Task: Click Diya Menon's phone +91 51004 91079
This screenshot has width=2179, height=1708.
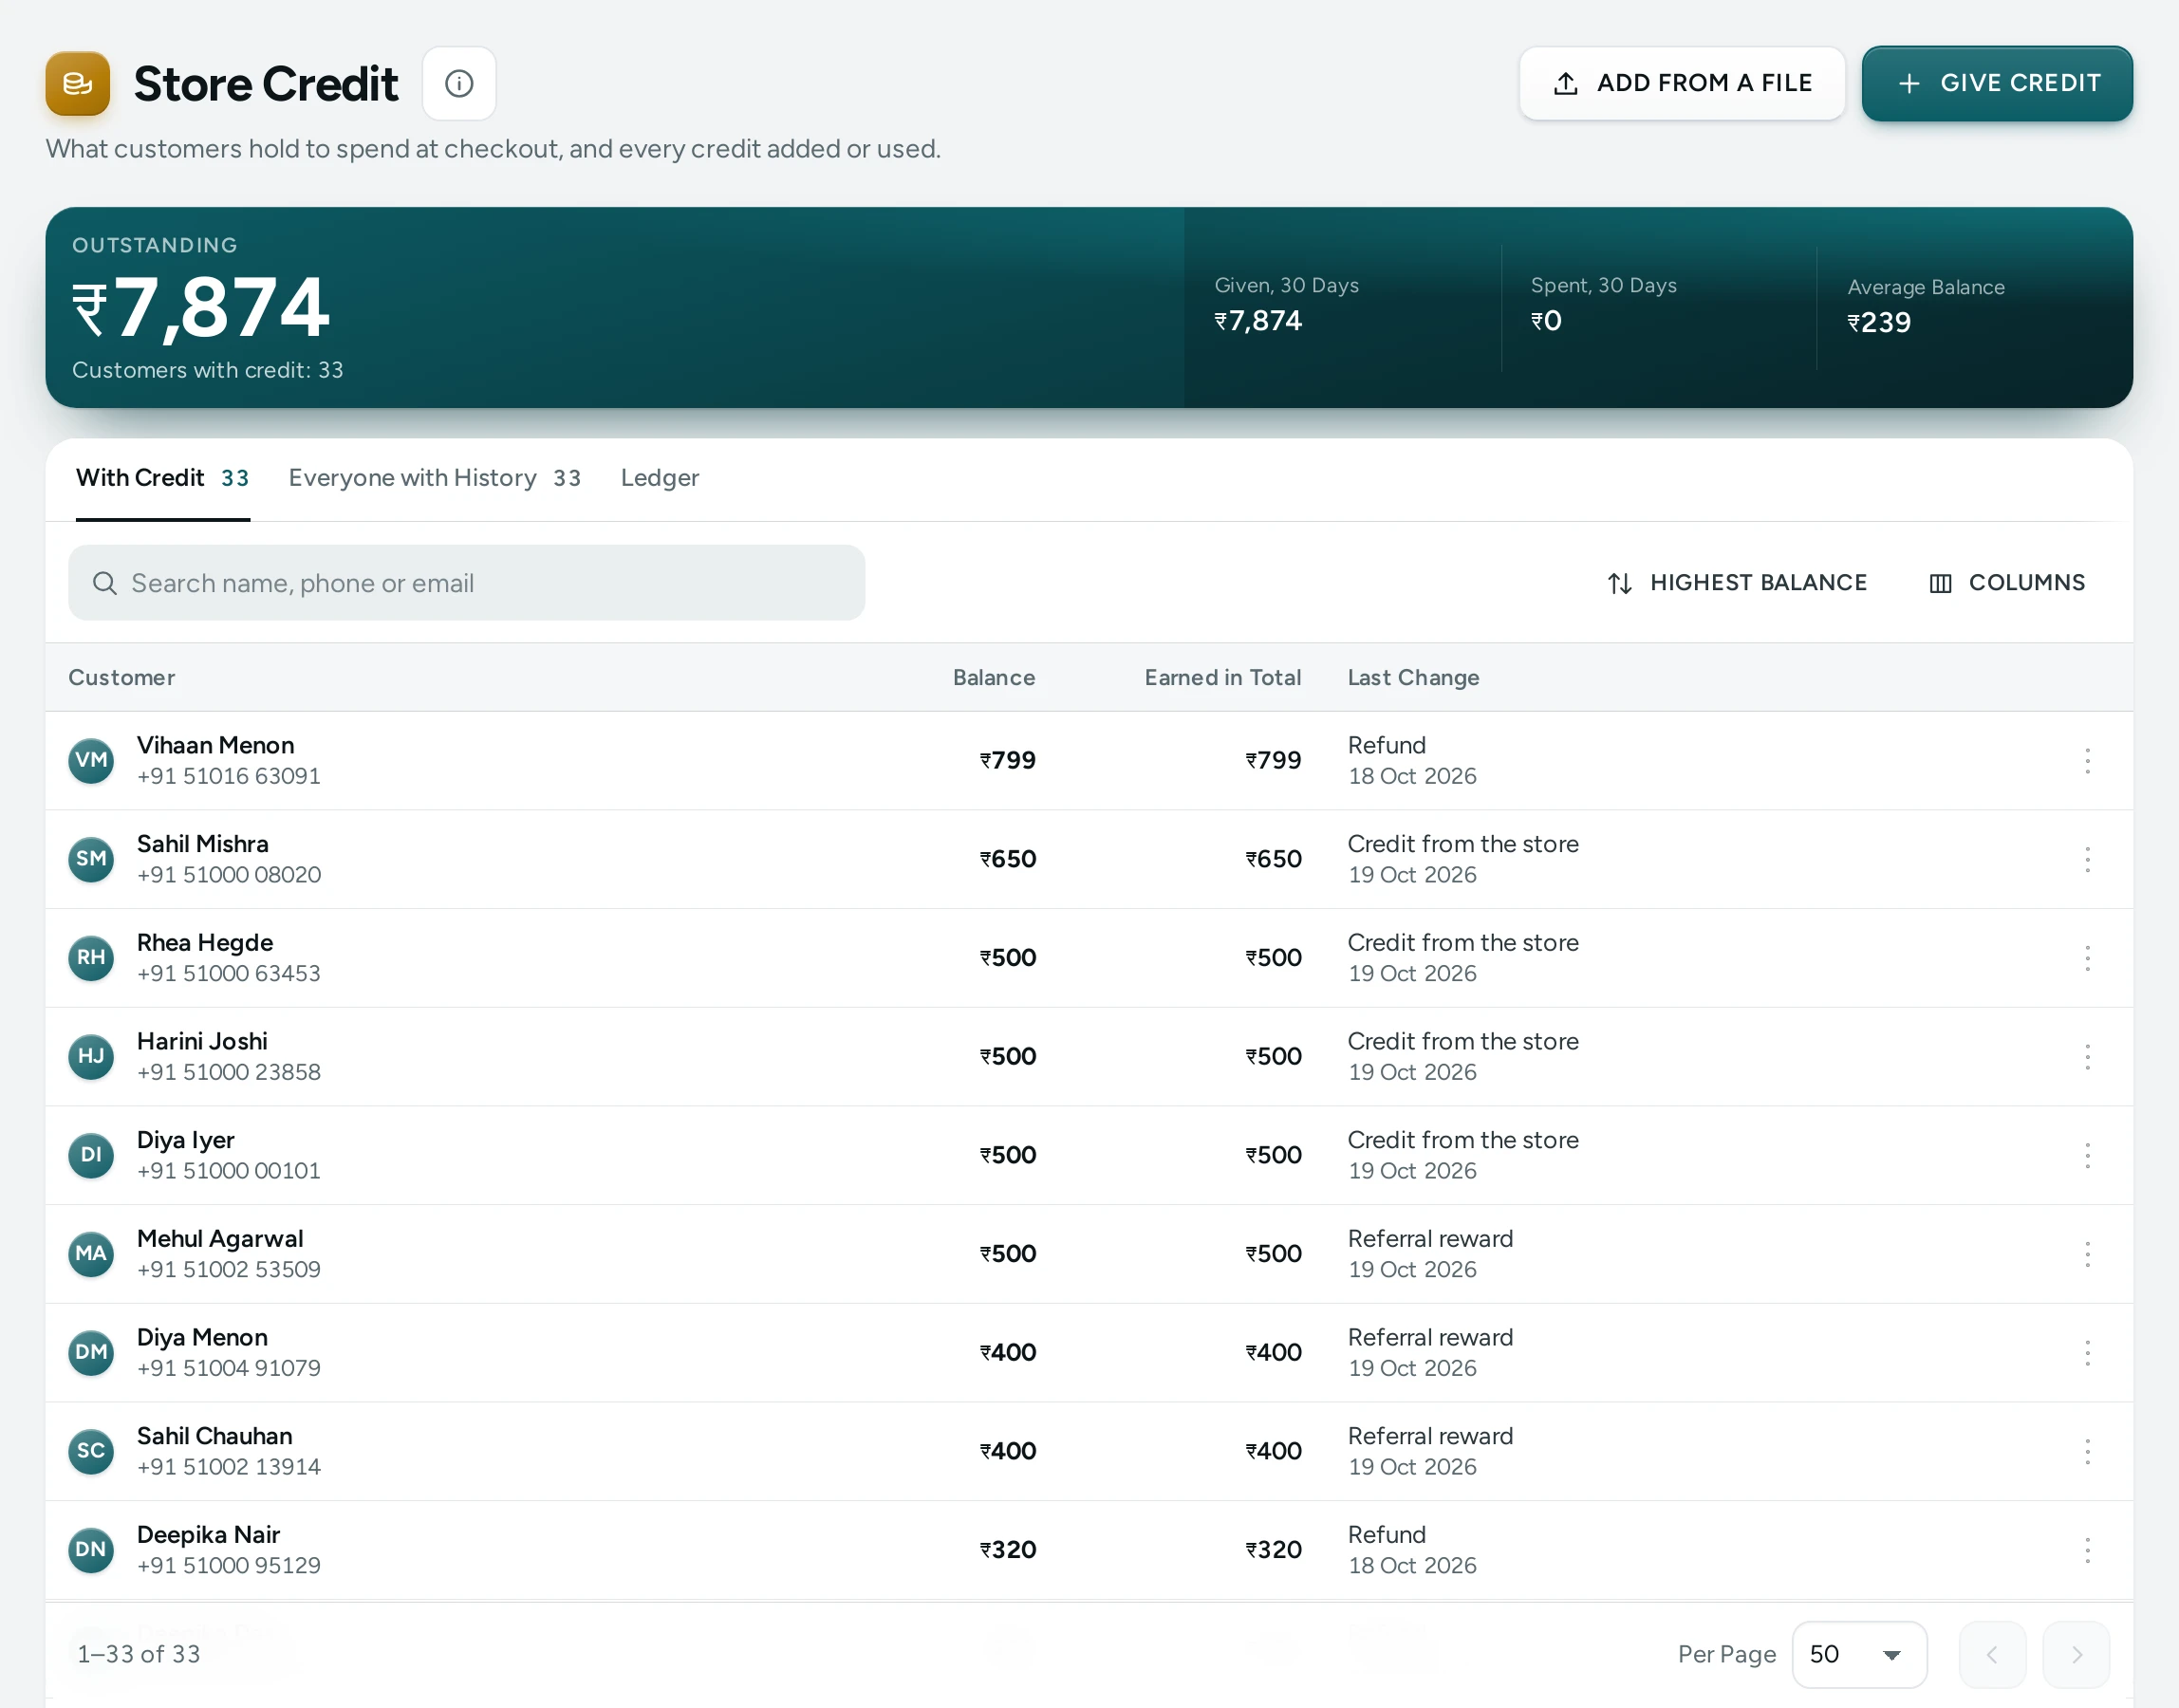Action: click(x=229, y=1368)
